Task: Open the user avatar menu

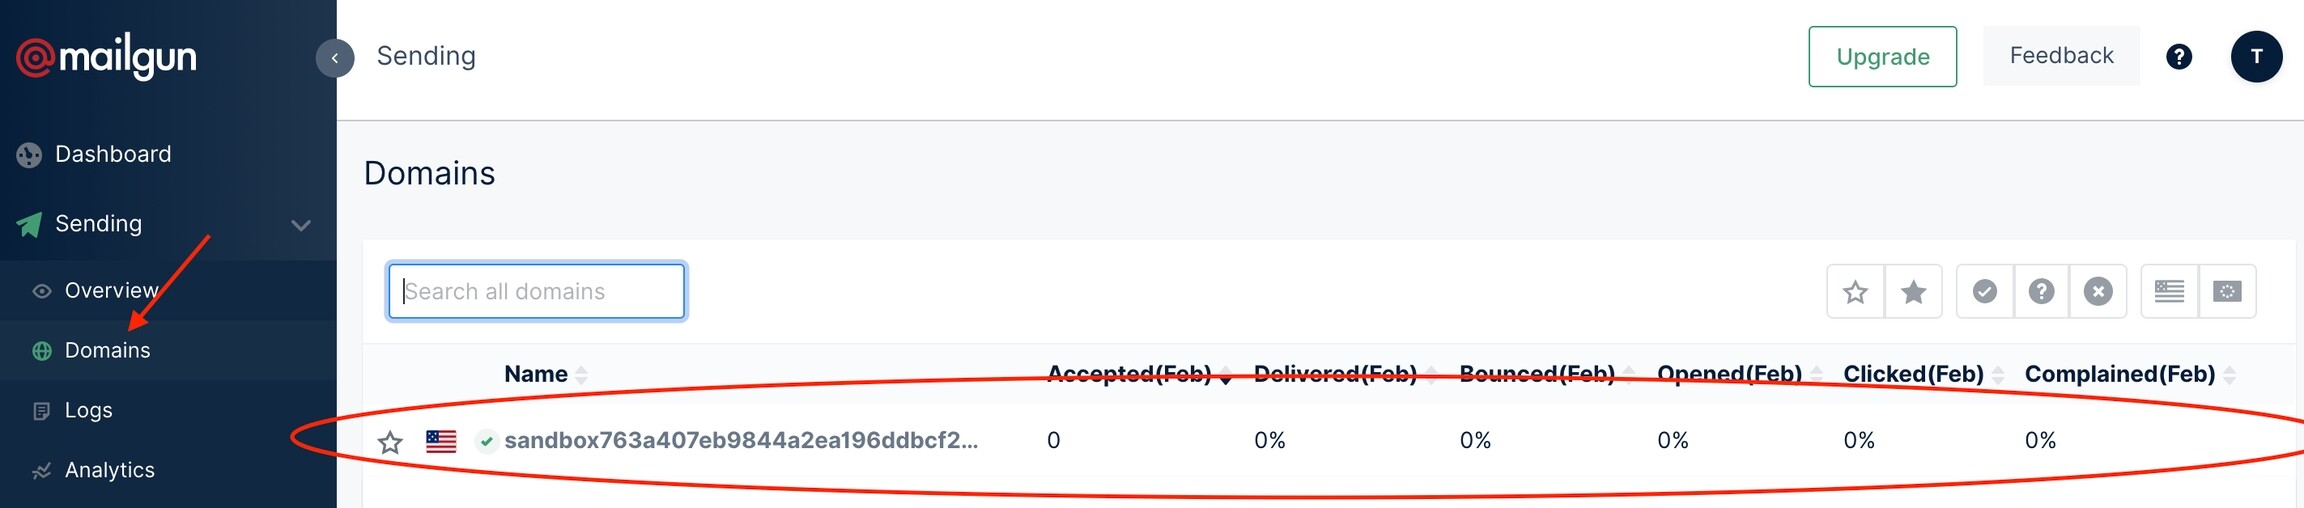Action: (2256, 57)
